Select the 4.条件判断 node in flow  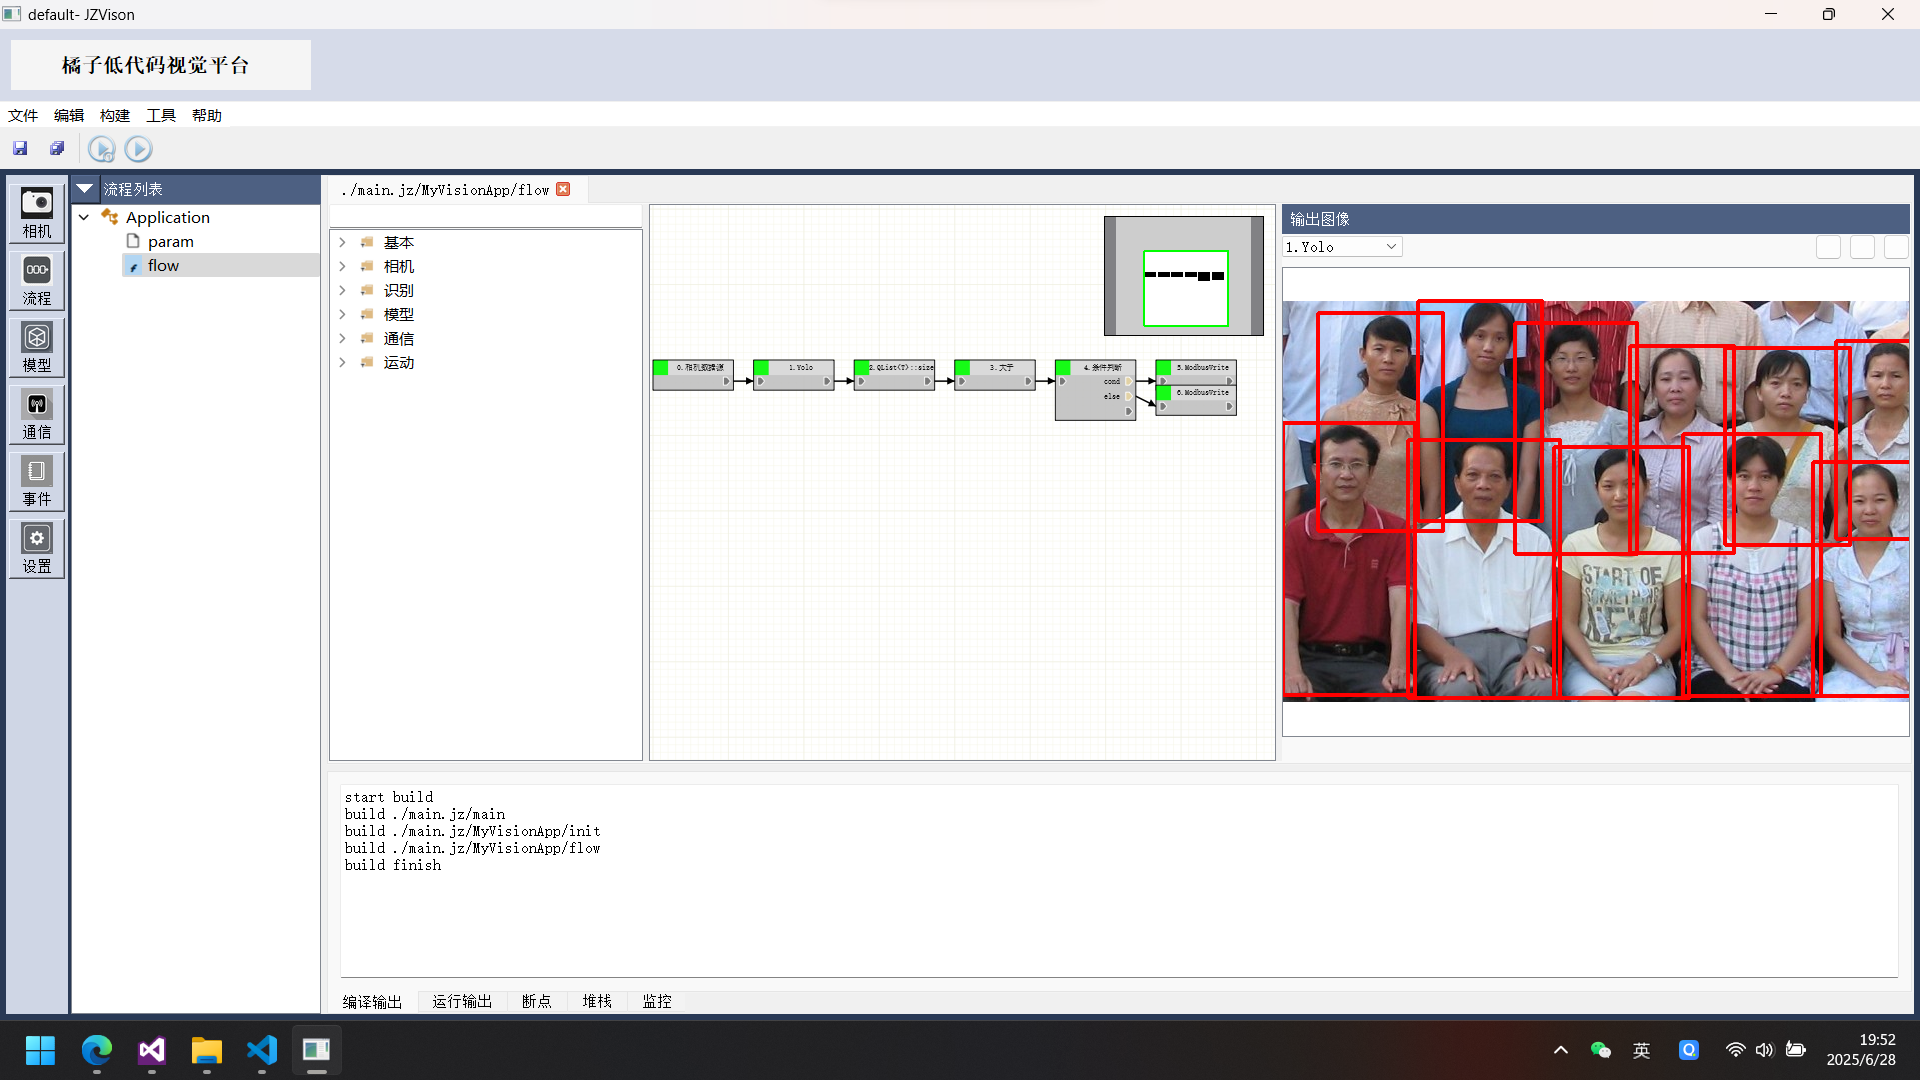[1096, 390]
